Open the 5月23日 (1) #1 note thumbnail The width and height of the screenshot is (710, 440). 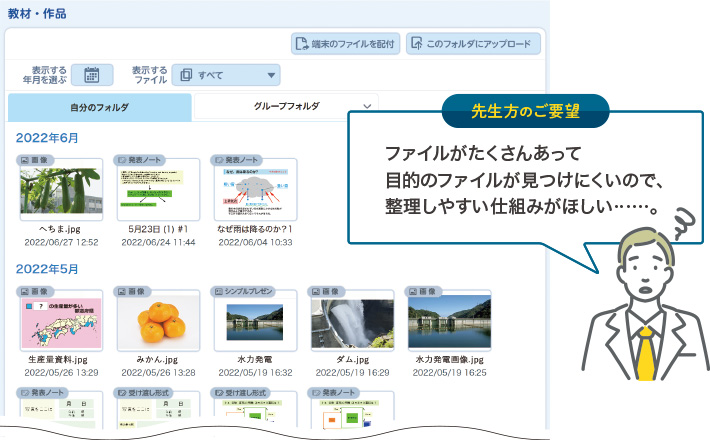pyautogui.click(x=158, y=191)
